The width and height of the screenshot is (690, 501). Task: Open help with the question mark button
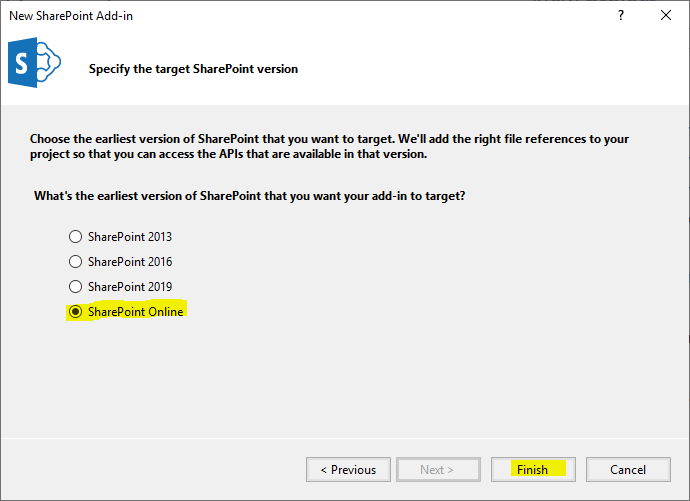[x=621, y=15]
